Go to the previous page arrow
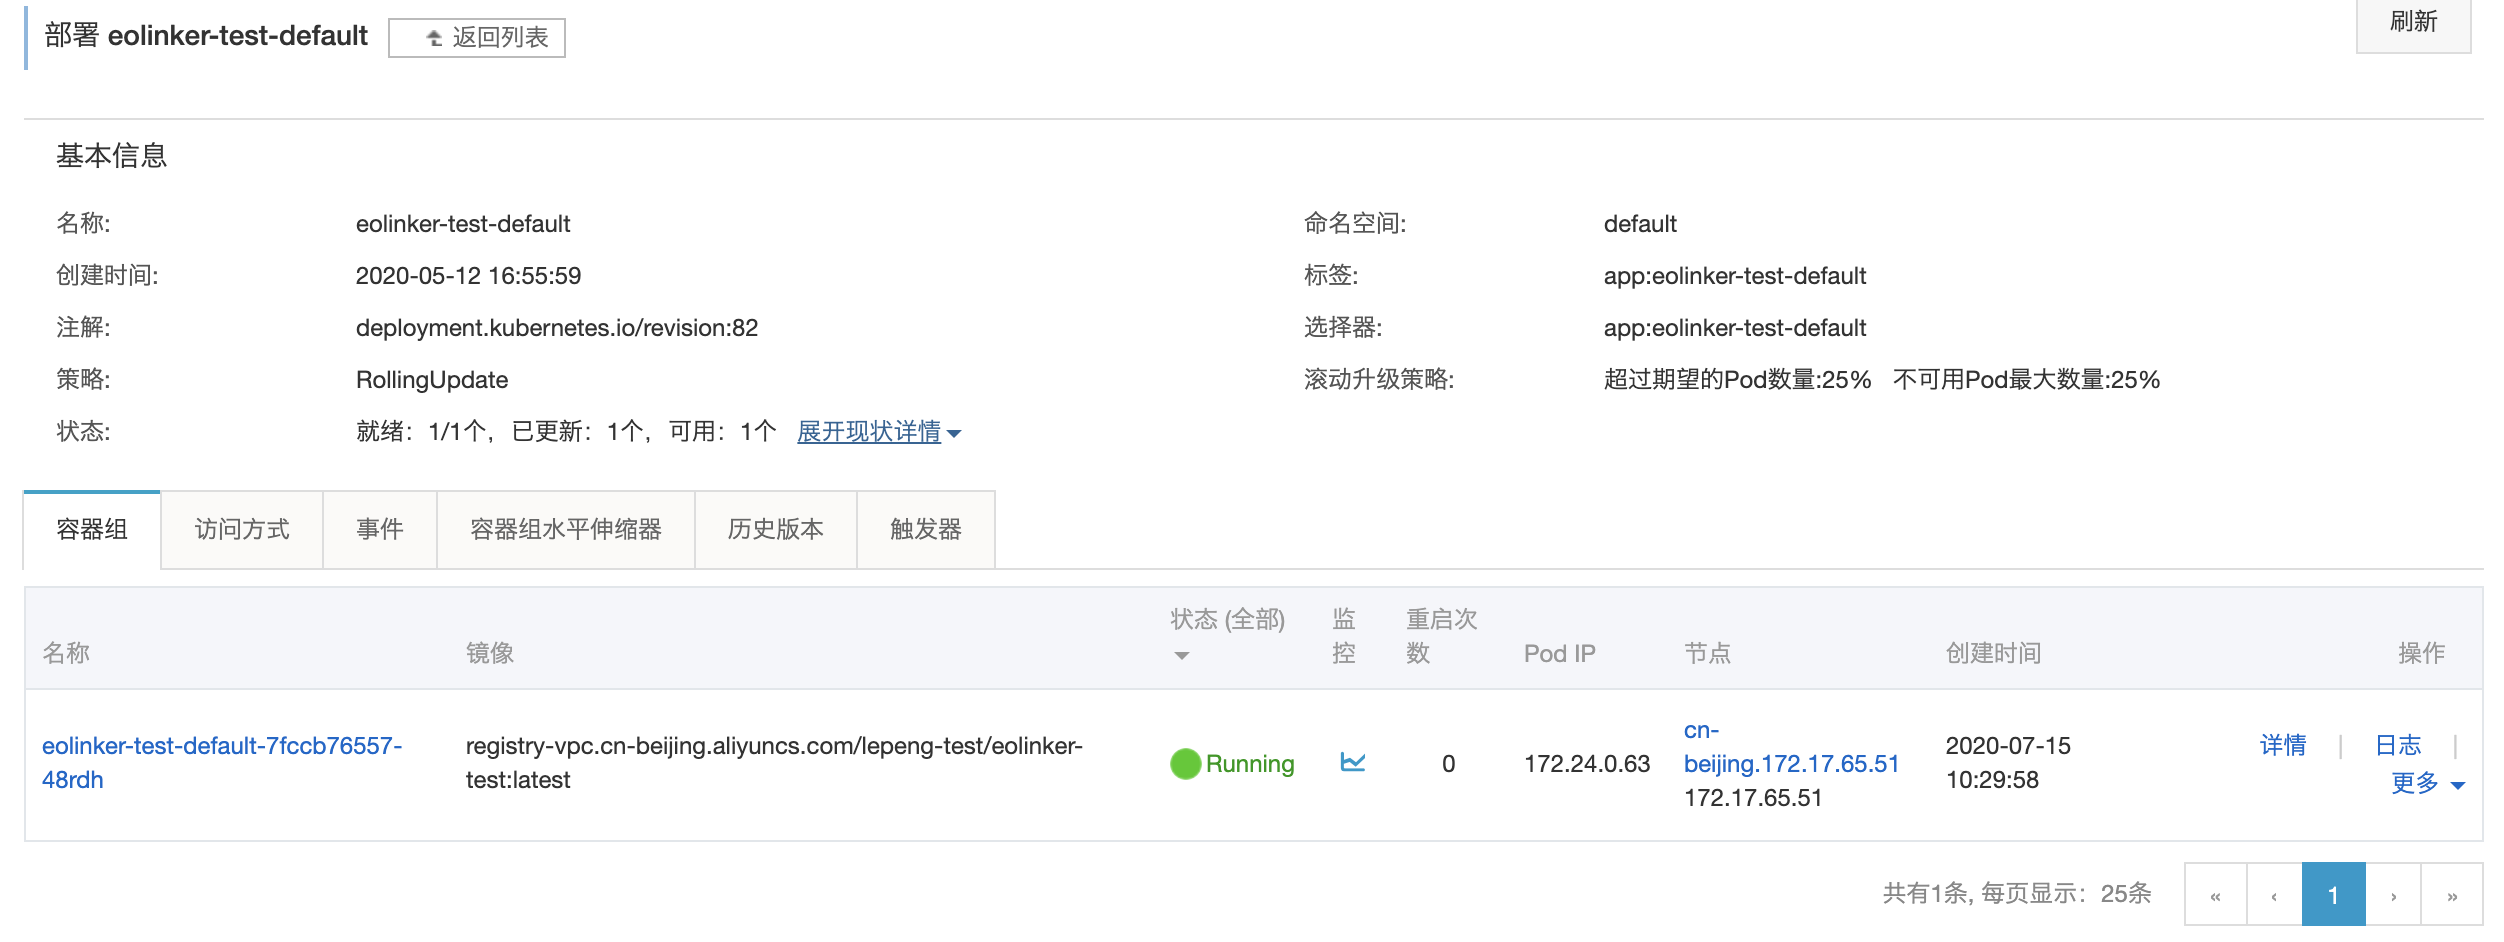Image resolution: width=2504 pixels, height=942 pixels. pyautogui.click(x=2274, y=895)
